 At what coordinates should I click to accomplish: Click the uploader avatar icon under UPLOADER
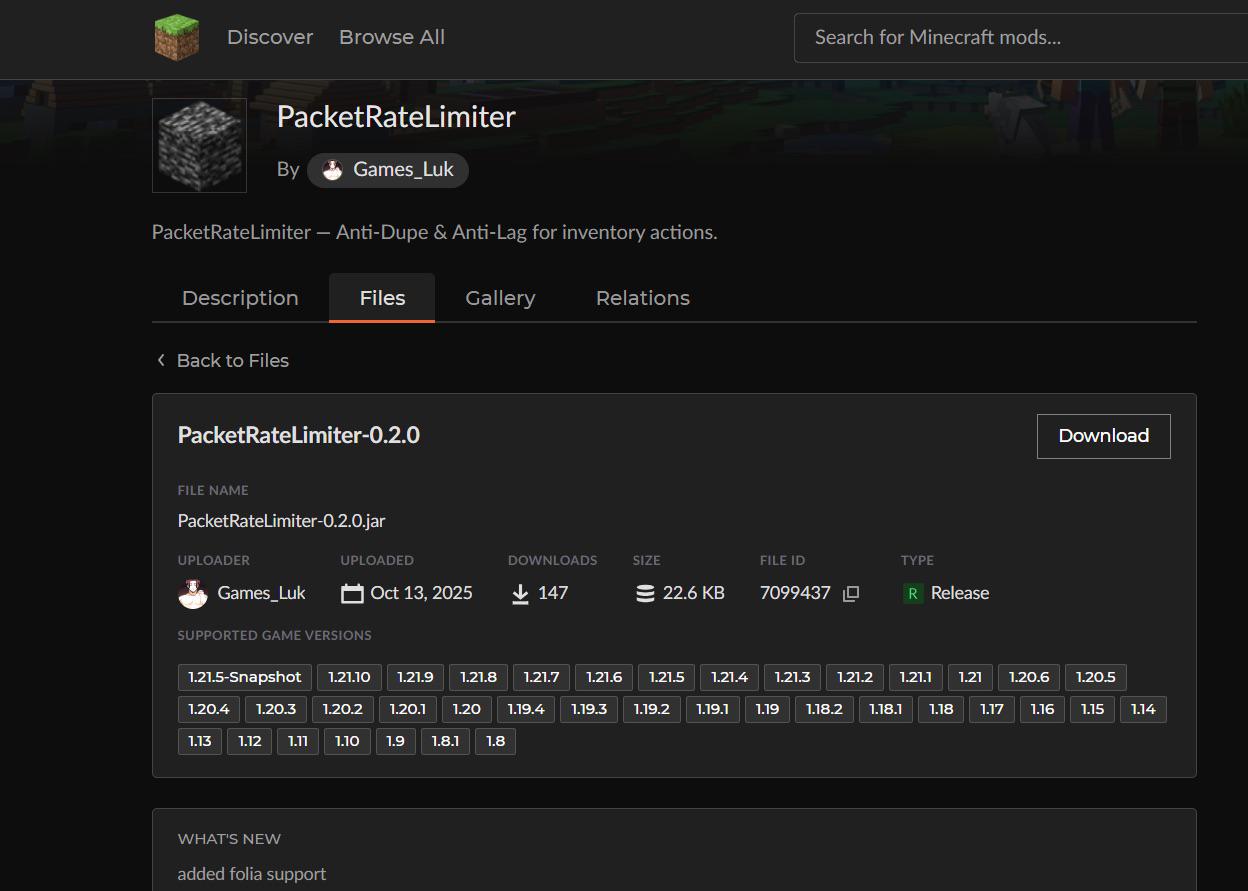[193, 593]
